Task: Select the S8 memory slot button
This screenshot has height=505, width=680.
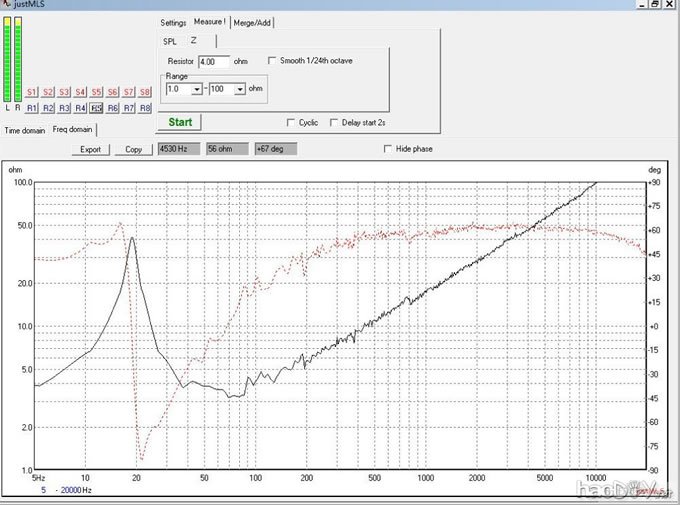Action: point(146,92)
